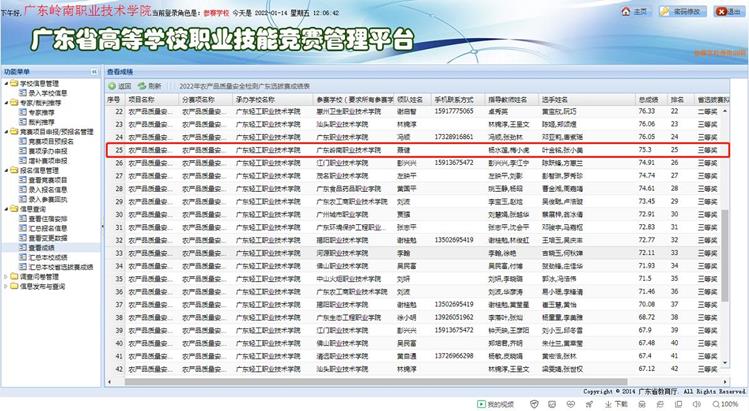Select the highlighted row number 25

(117, 149)
